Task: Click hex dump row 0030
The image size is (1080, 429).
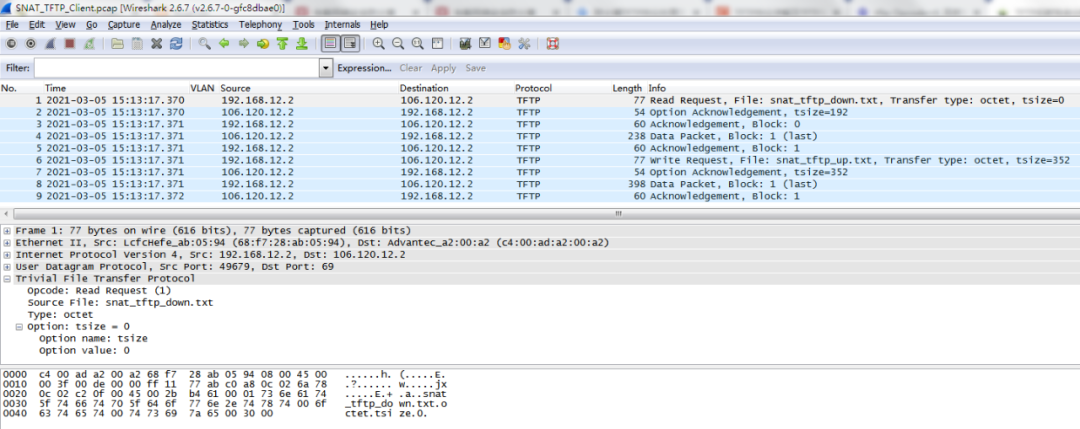Action: point(225,403)
